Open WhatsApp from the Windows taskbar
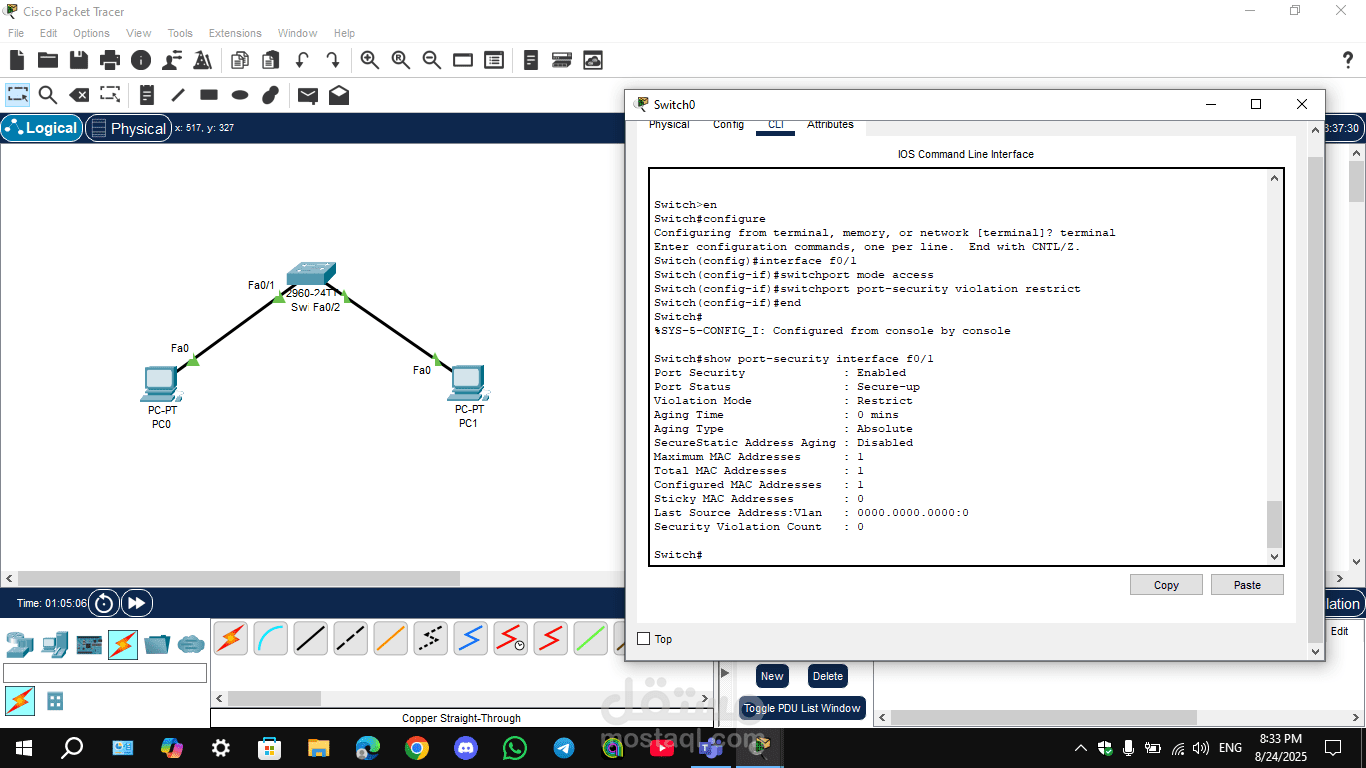Screen dimensions: 1366x768 click(515, 747)
